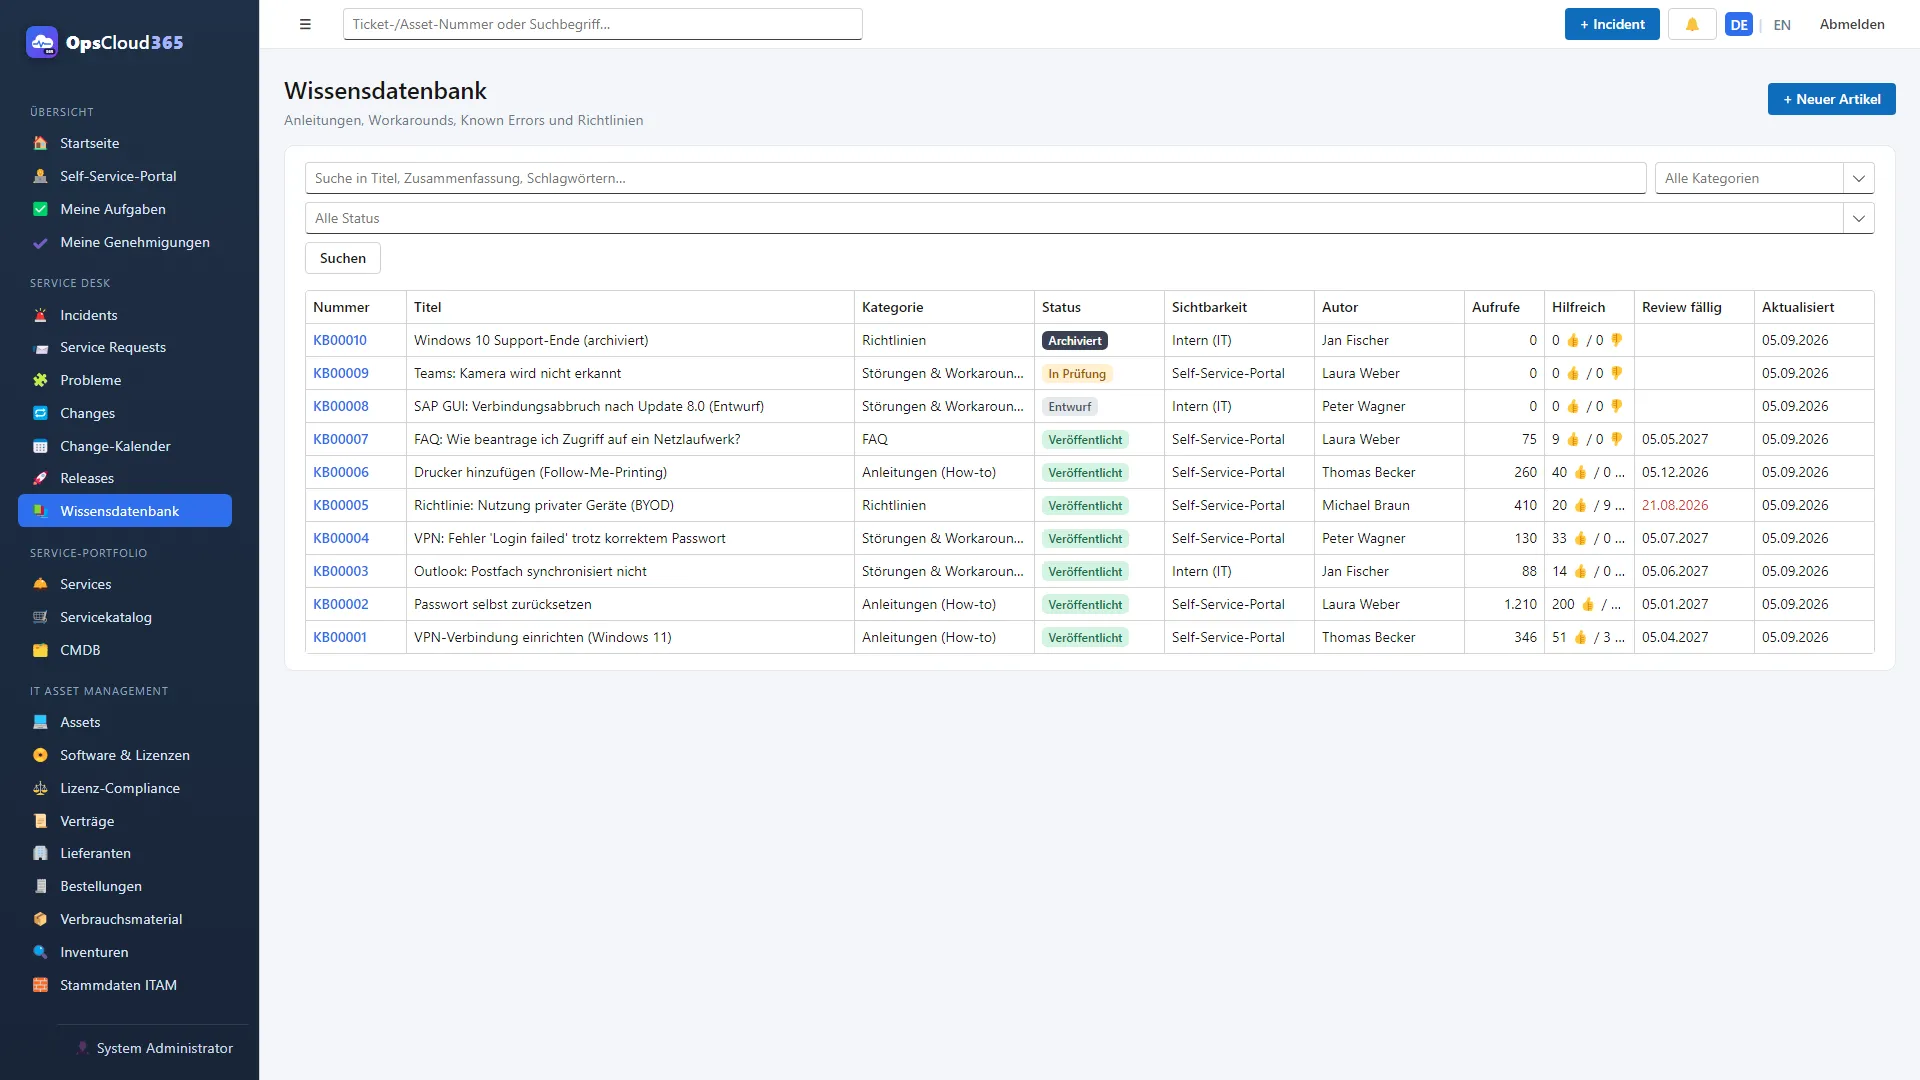This screenshot has width=1920, height=1080.
Task: Open article KB00008 link
Action: click(x=341, y=406)
